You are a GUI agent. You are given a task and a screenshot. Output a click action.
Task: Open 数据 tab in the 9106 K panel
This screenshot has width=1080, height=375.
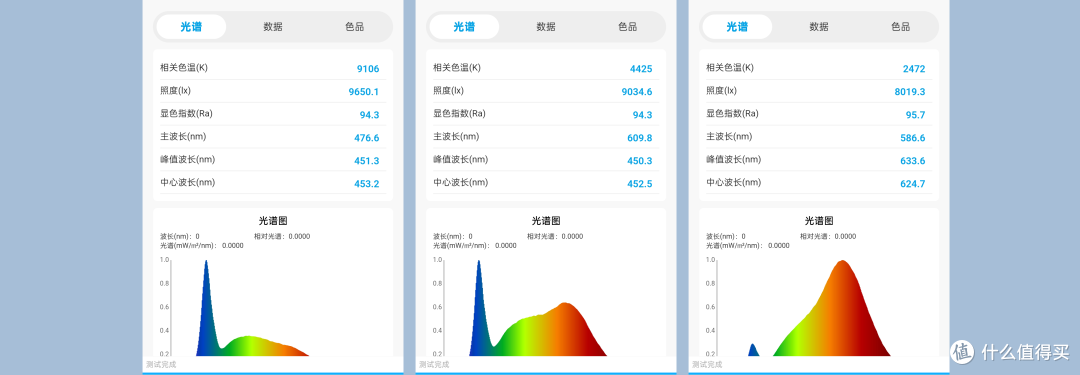[x=273, y=27]
